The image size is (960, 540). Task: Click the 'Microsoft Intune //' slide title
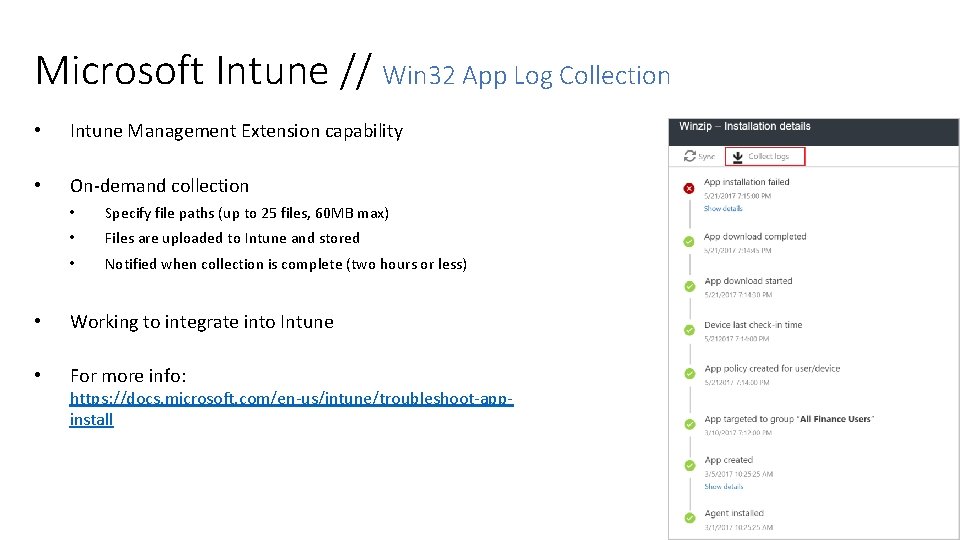[203, 70]
